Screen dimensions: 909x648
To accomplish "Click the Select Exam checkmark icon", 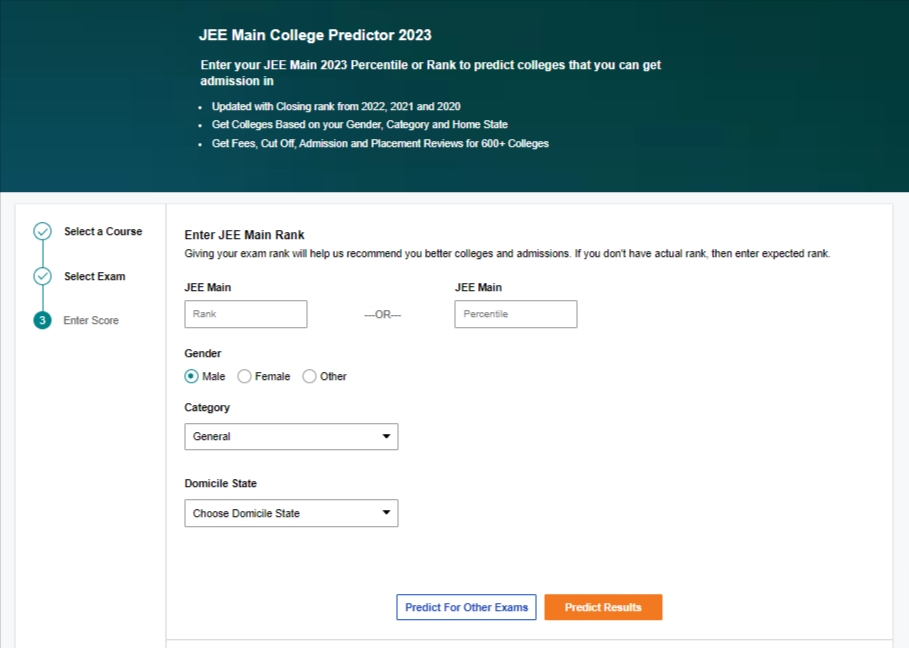I will click(42, 276).
